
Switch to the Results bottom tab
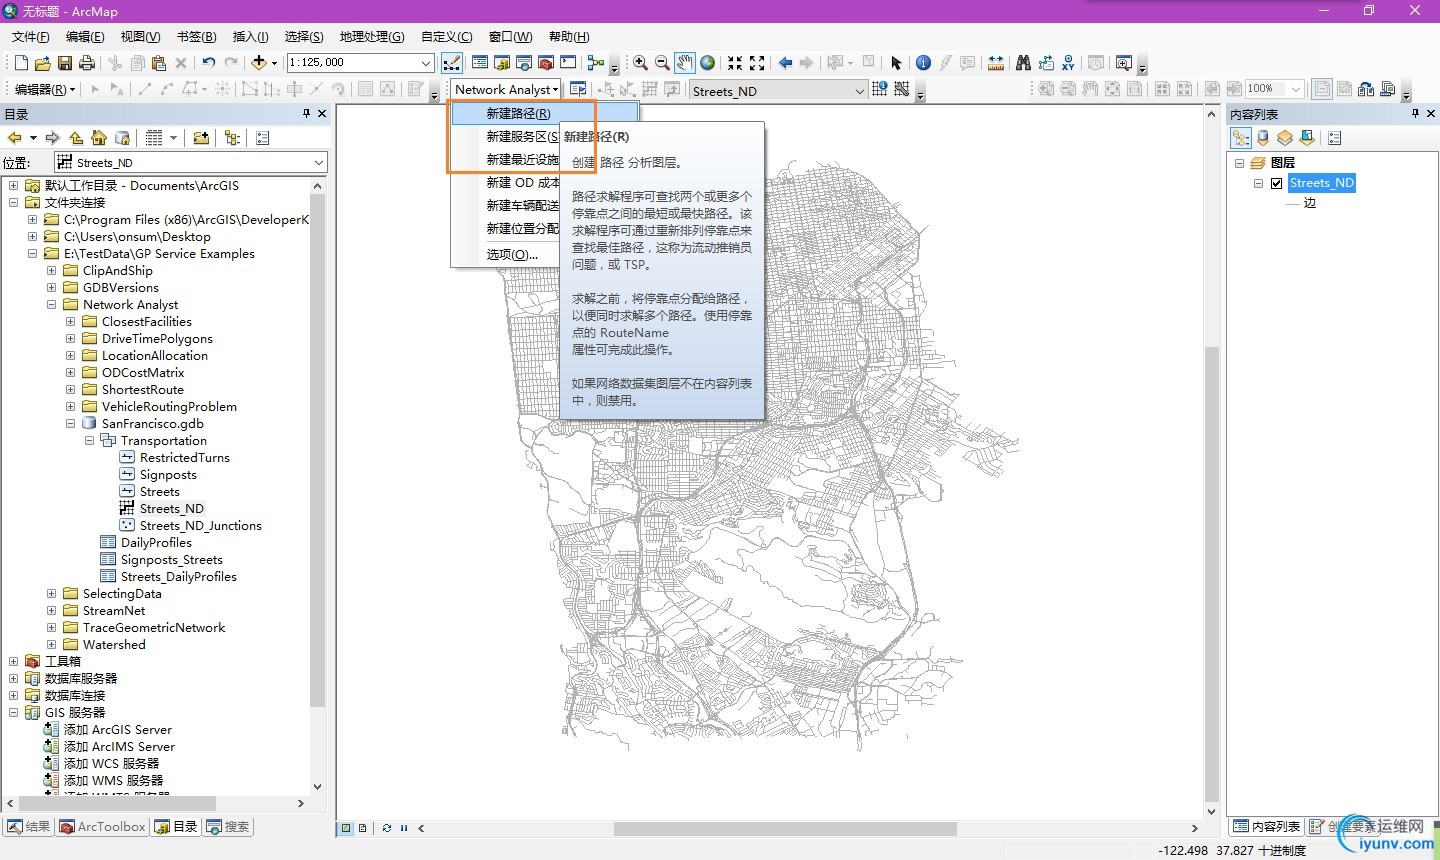click(29, 827)
